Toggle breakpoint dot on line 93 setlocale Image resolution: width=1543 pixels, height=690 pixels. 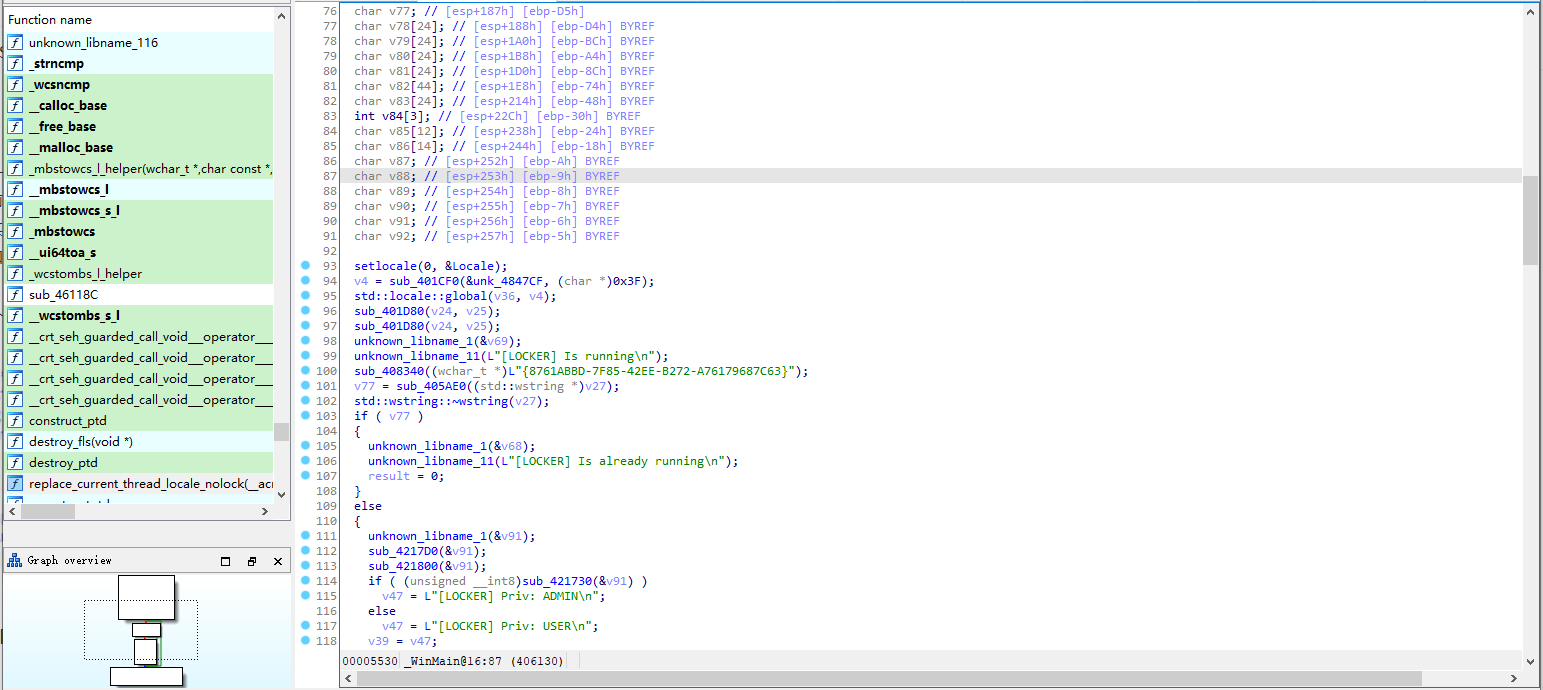pos(306,266)
